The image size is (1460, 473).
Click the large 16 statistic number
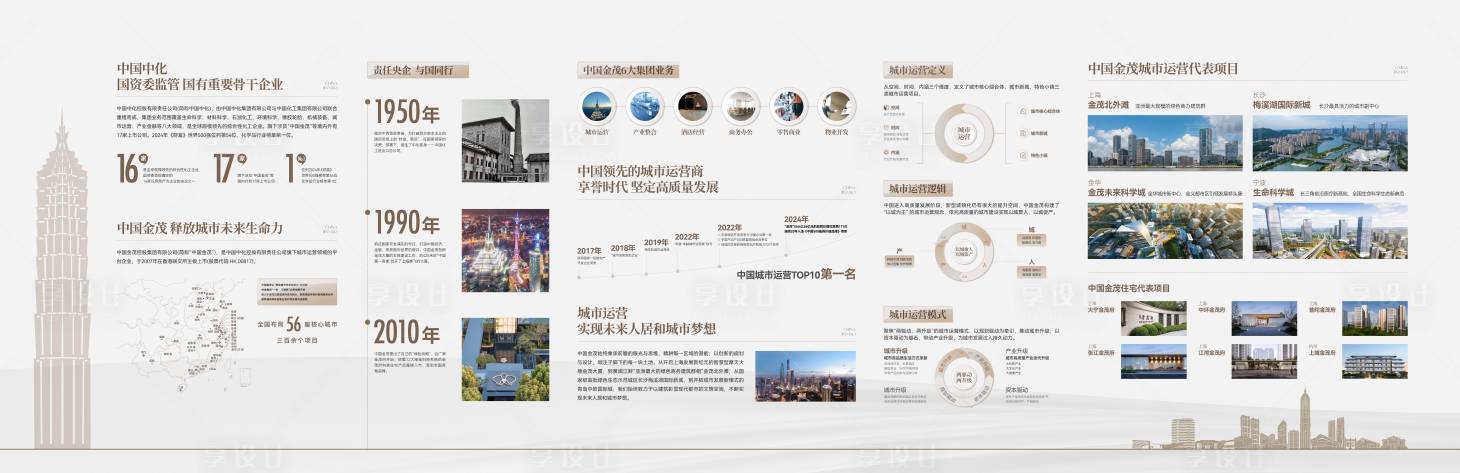pyautogui.click(x=130, y=167)
